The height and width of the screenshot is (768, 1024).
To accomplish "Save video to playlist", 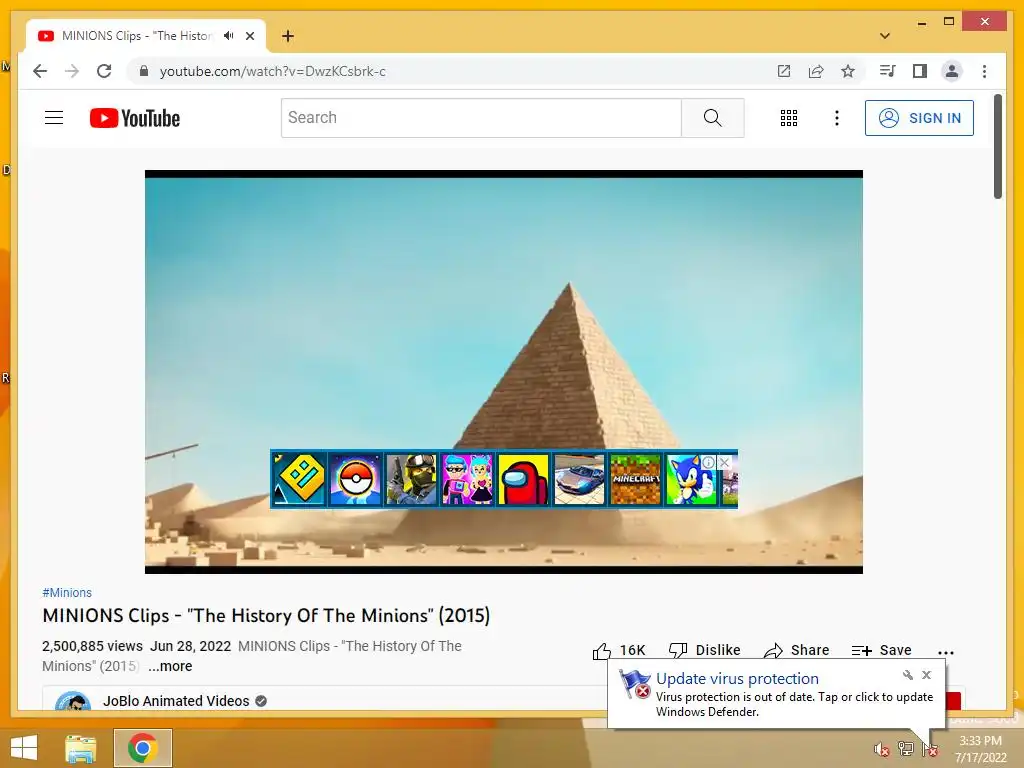I will 882,650.
